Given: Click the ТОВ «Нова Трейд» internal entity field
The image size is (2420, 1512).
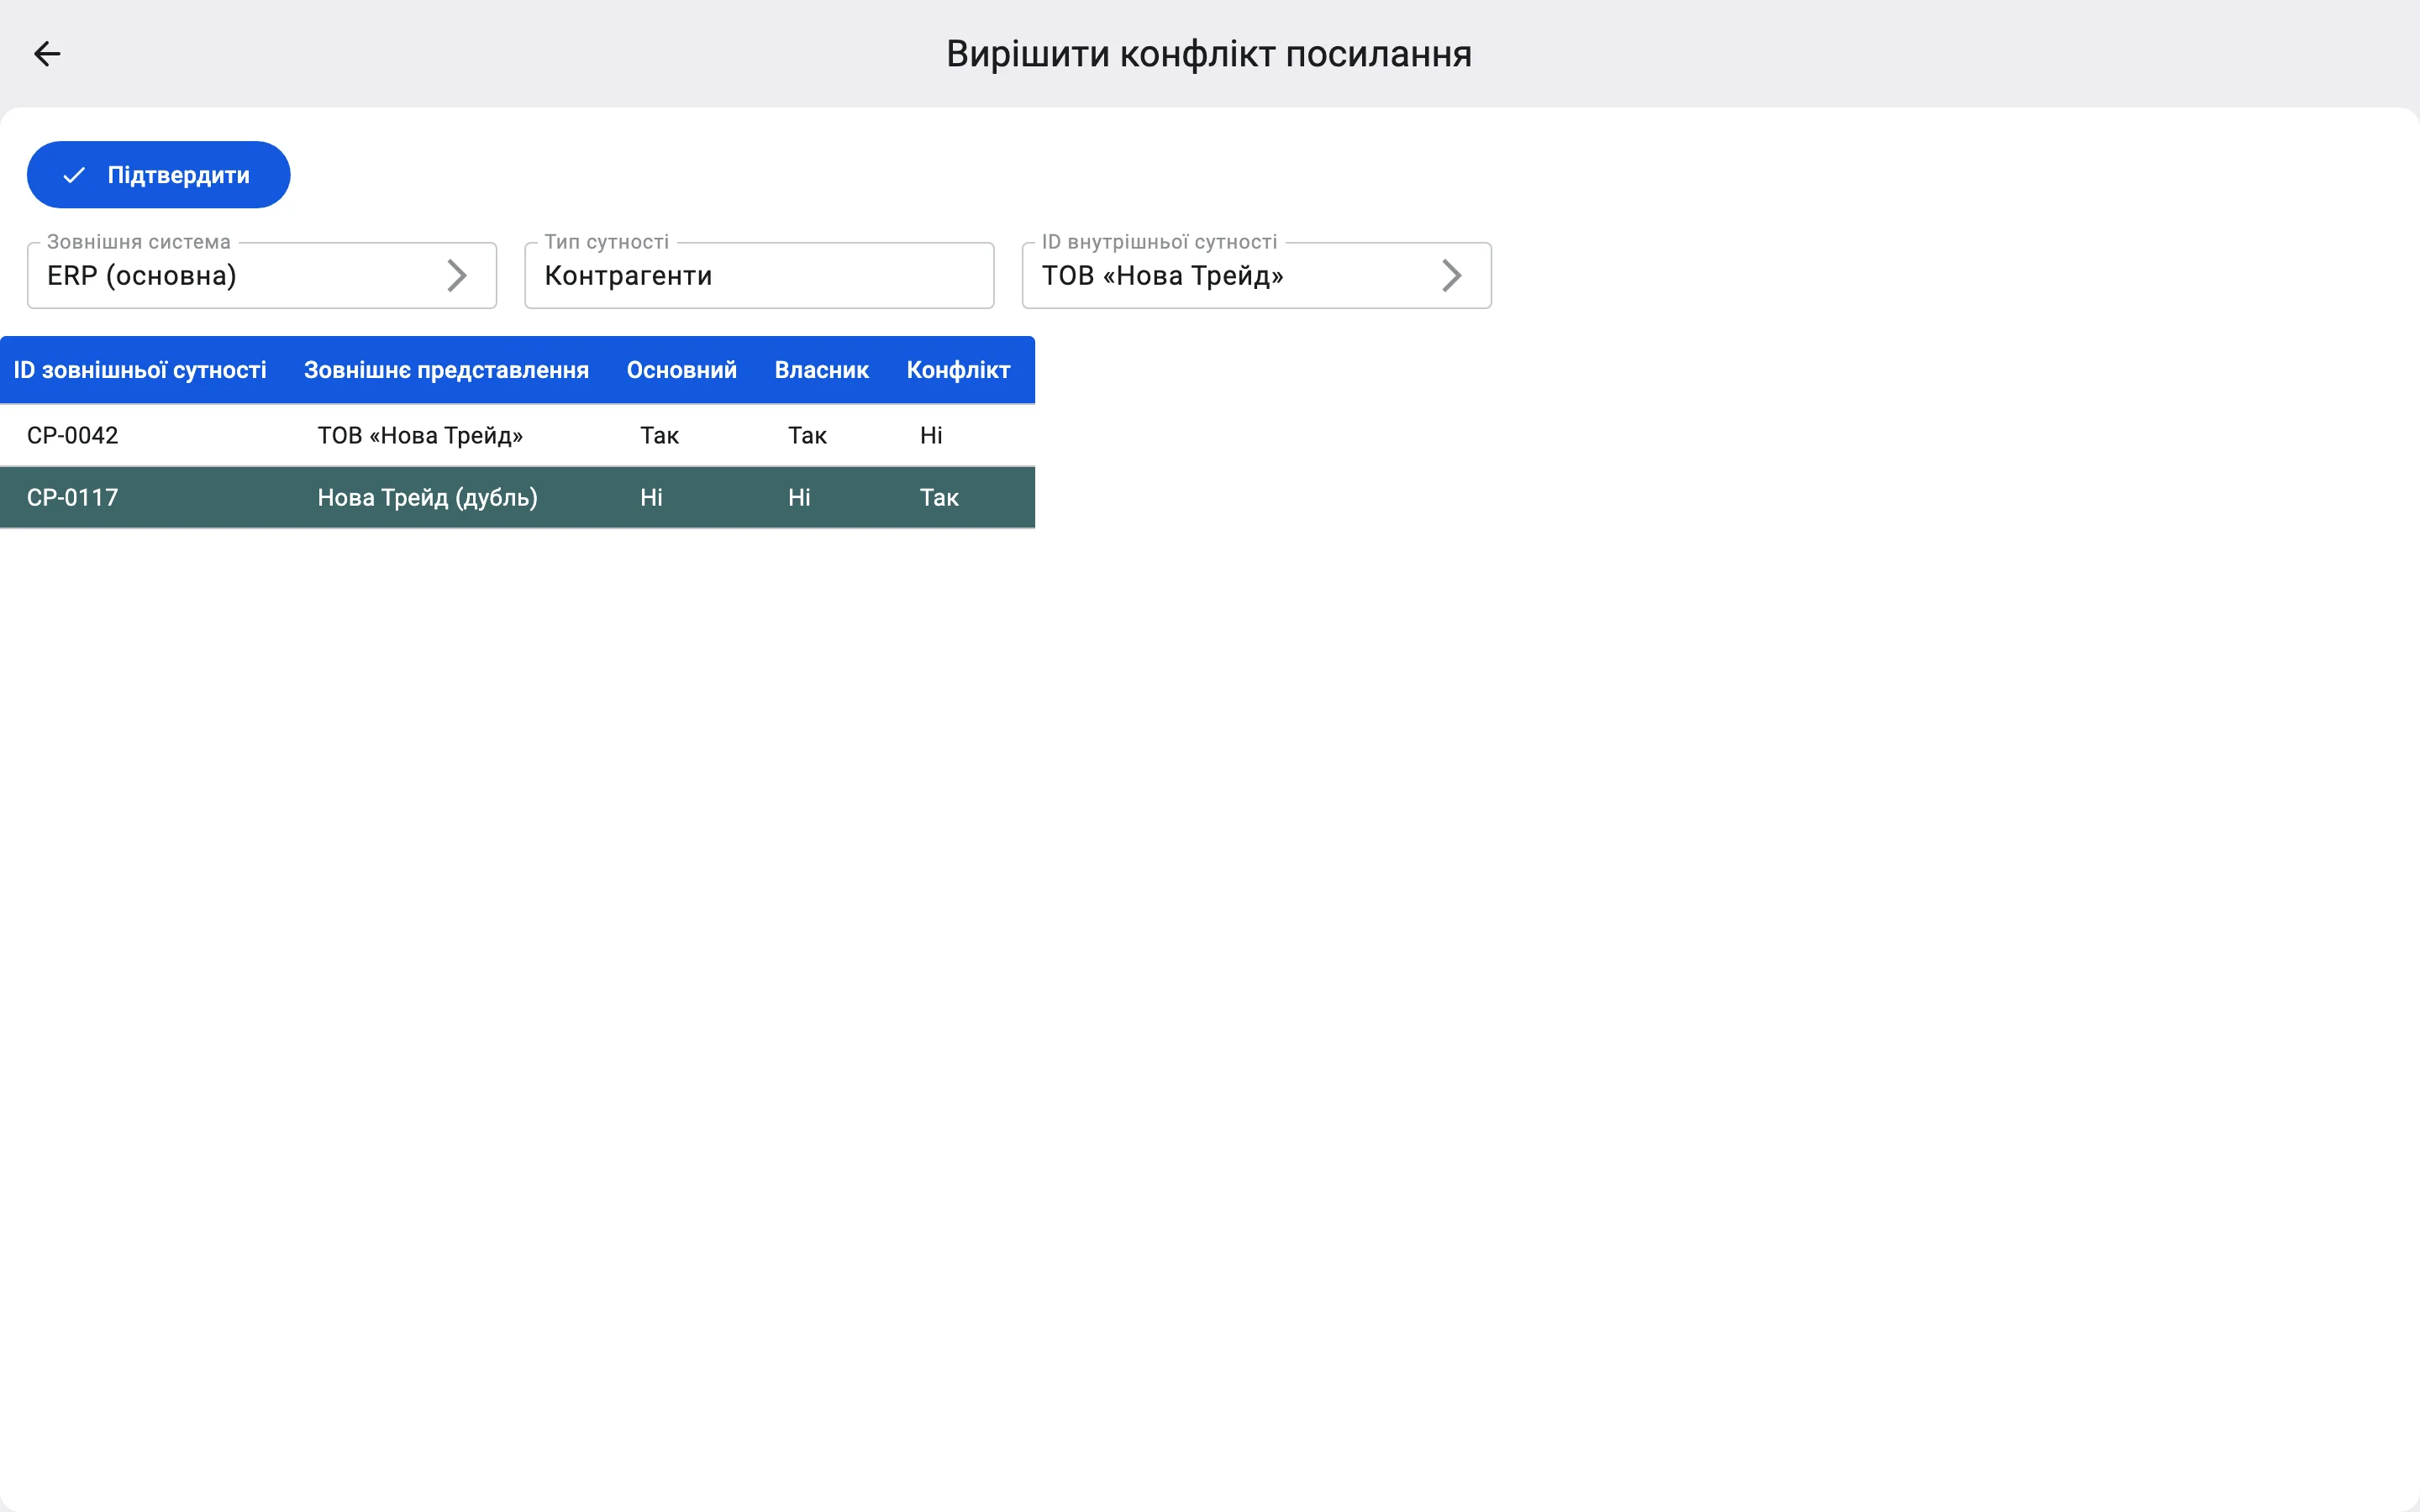Looking at the screenshot, I should click(x=1256, y=275).
